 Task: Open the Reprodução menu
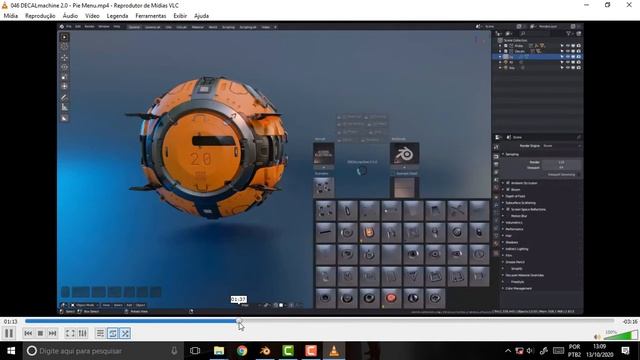pyautogui.click(x=40, y=16)
